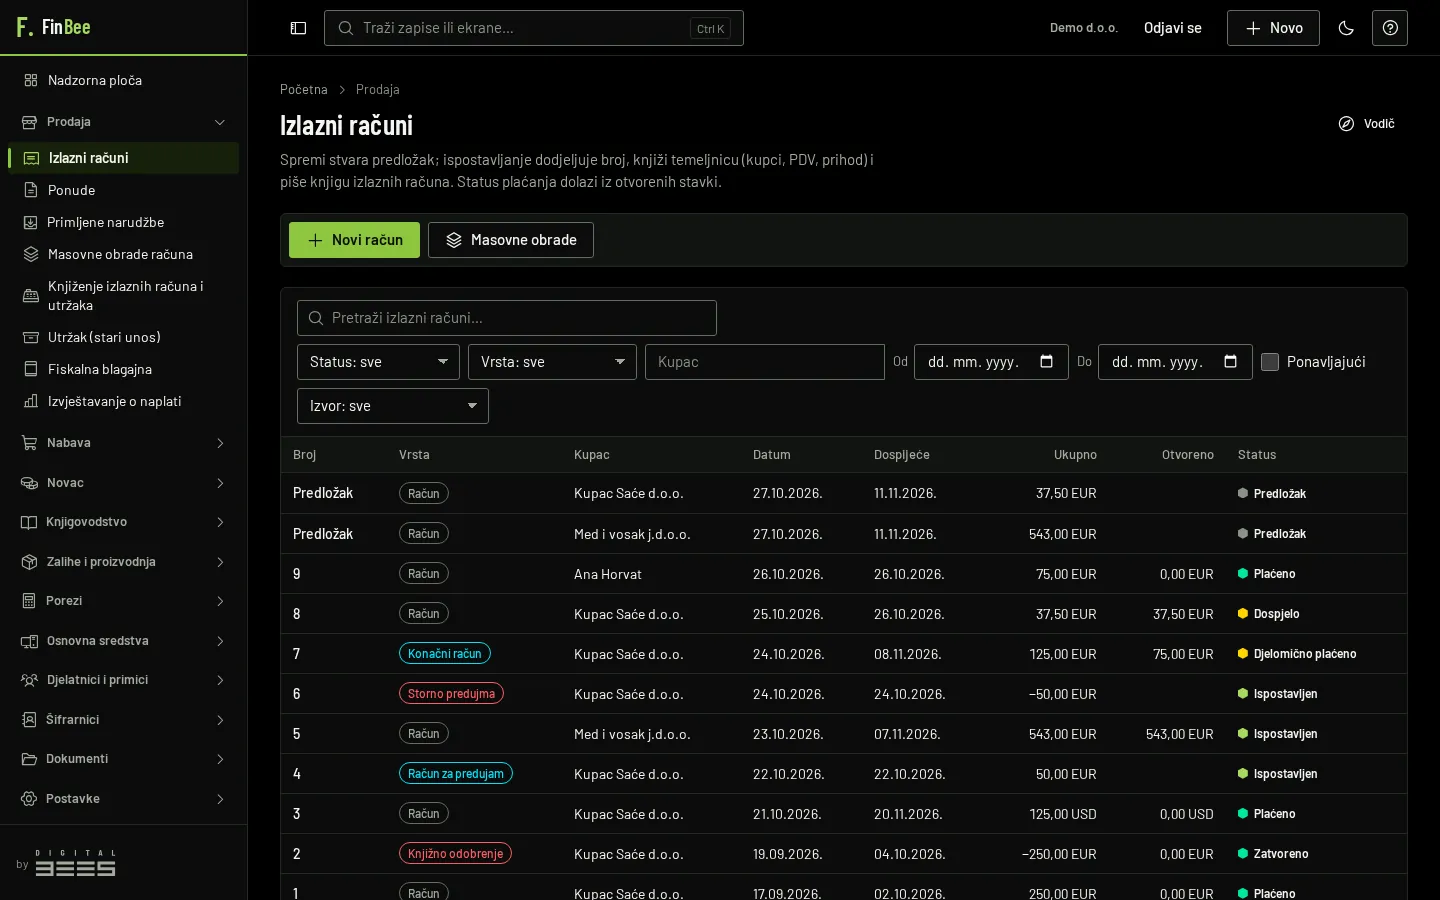Open Nadzorna ploča in sidebar
Image resolution: width=1440 pixels, height=900 pixels.
coord(123,80)
